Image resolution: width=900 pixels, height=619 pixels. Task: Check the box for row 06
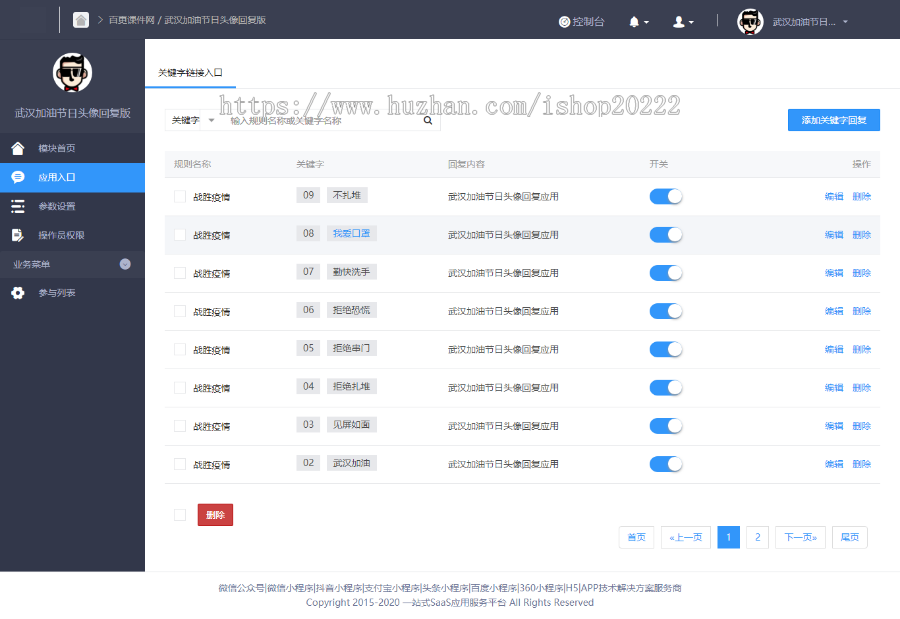point(180,311)
